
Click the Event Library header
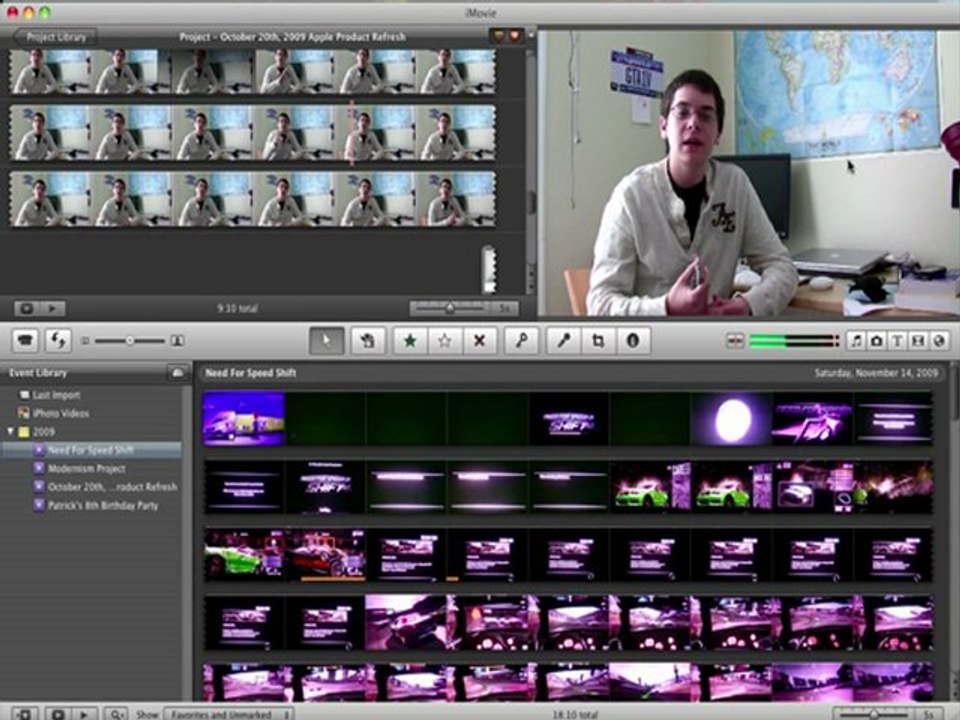[x=38, y=372]
